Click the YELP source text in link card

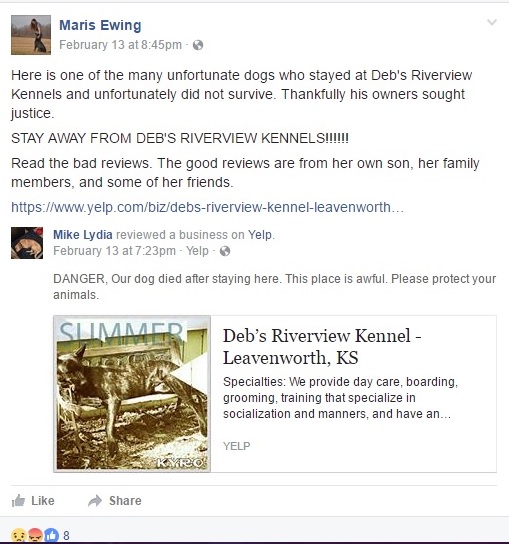click(237, 446)
